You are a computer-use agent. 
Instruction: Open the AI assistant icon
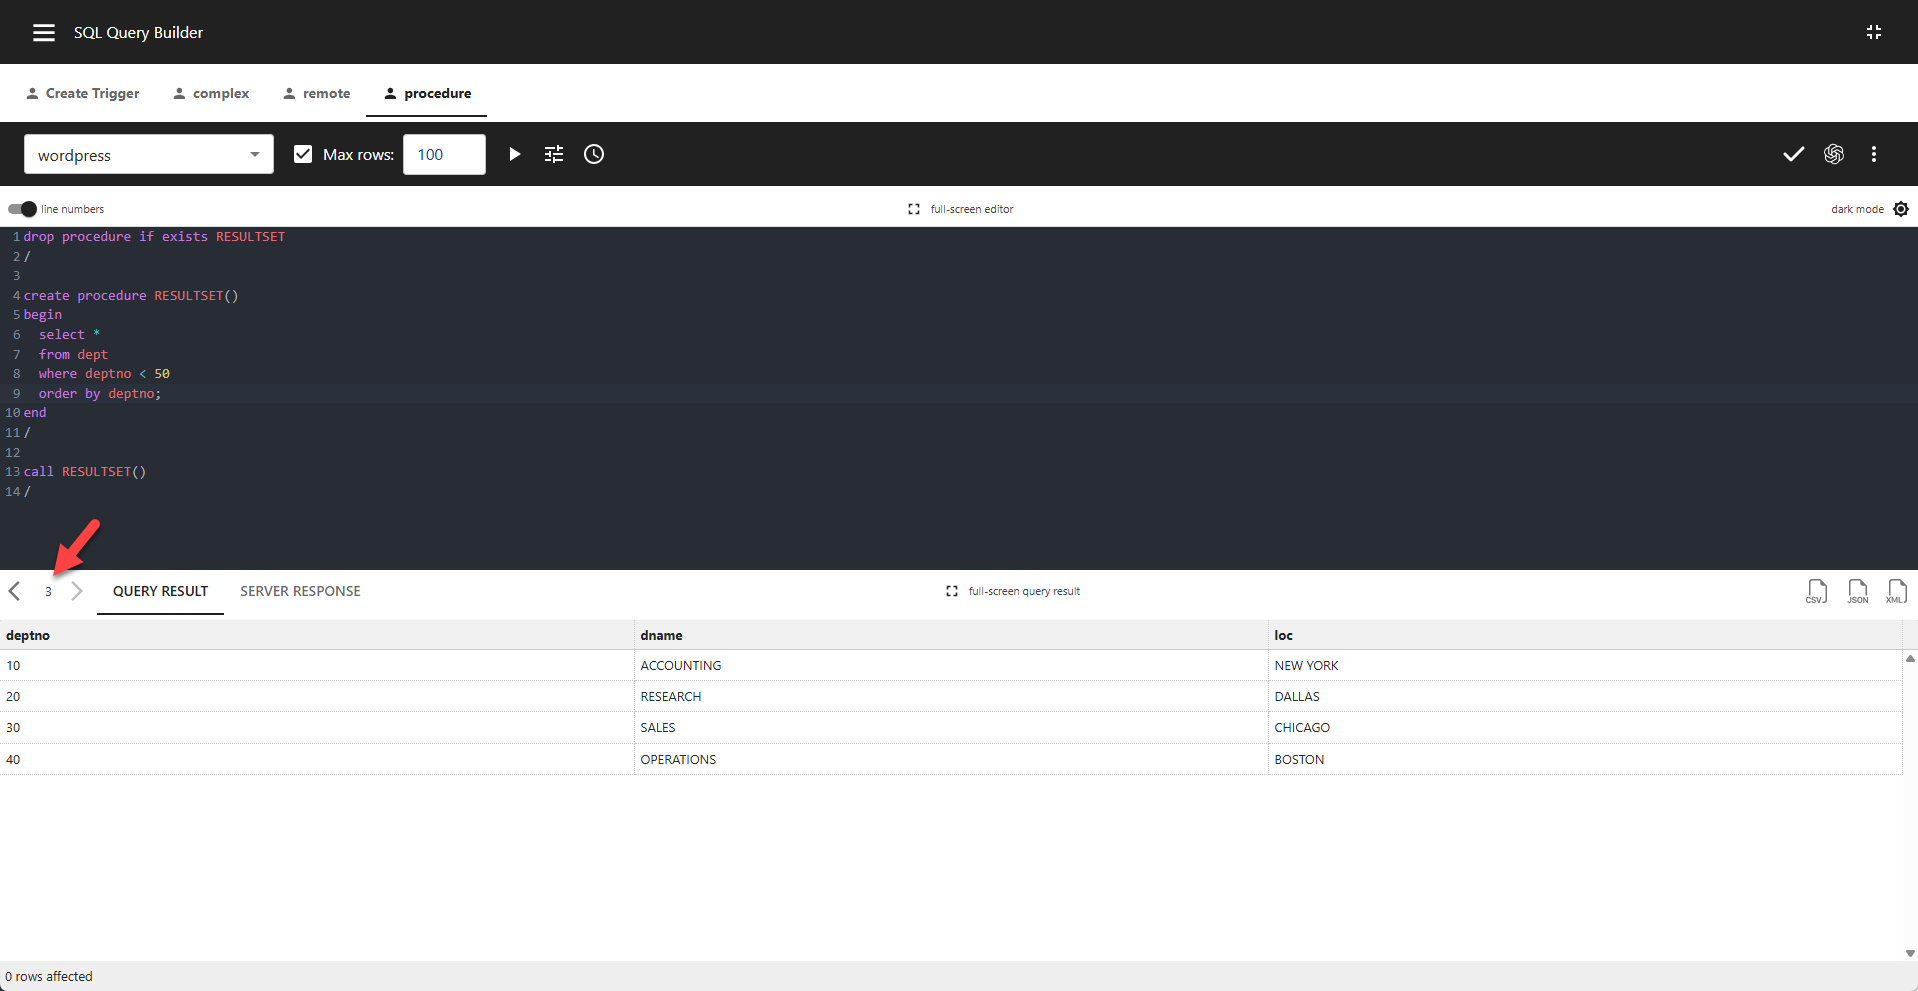(x=1834, y=154)
